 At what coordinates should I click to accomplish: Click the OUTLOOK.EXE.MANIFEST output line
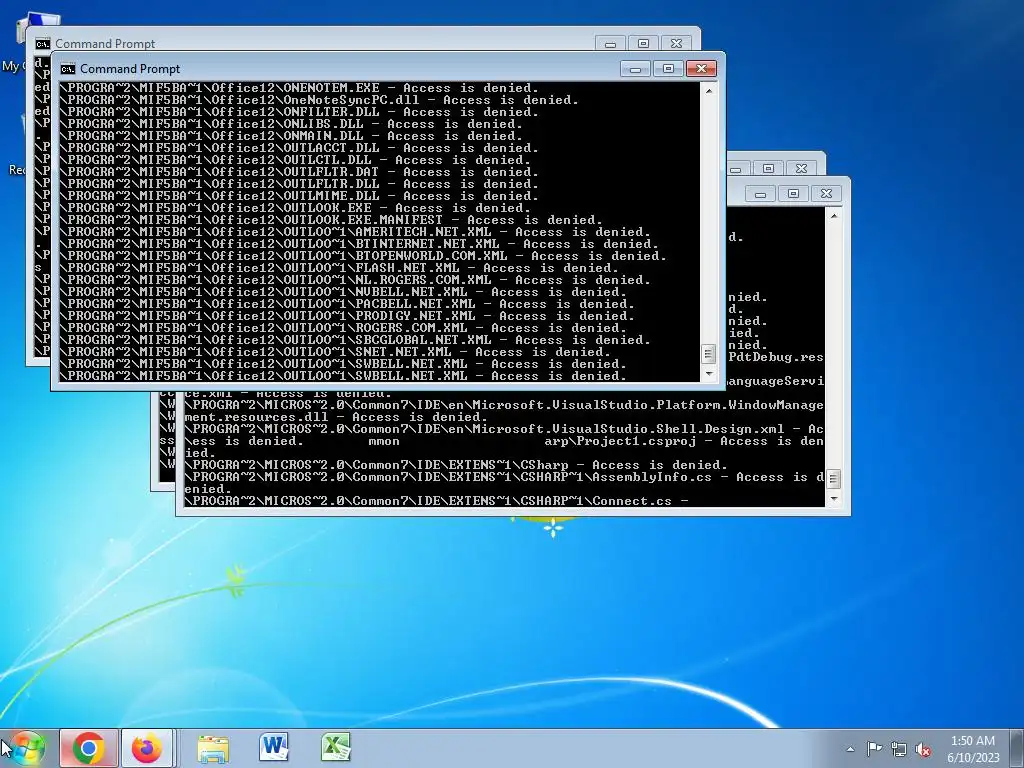331,220
